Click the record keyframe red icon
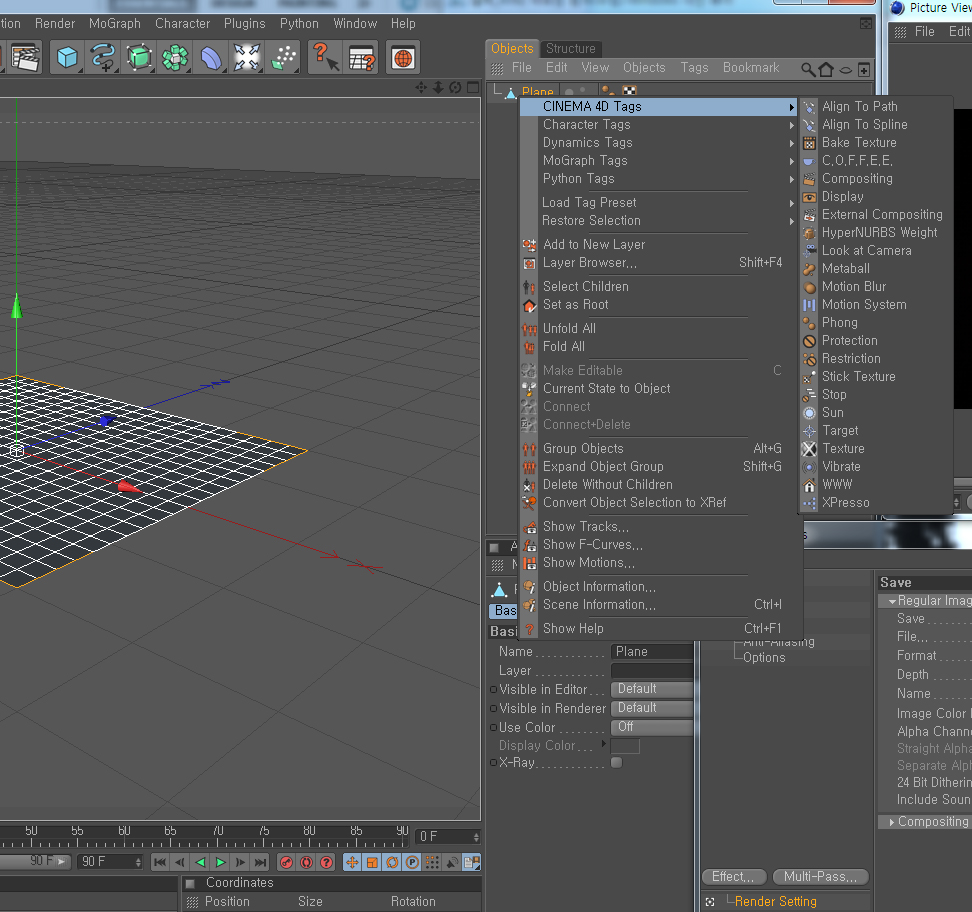This screenshot has width=972, height=912. (x=287, y=862)
